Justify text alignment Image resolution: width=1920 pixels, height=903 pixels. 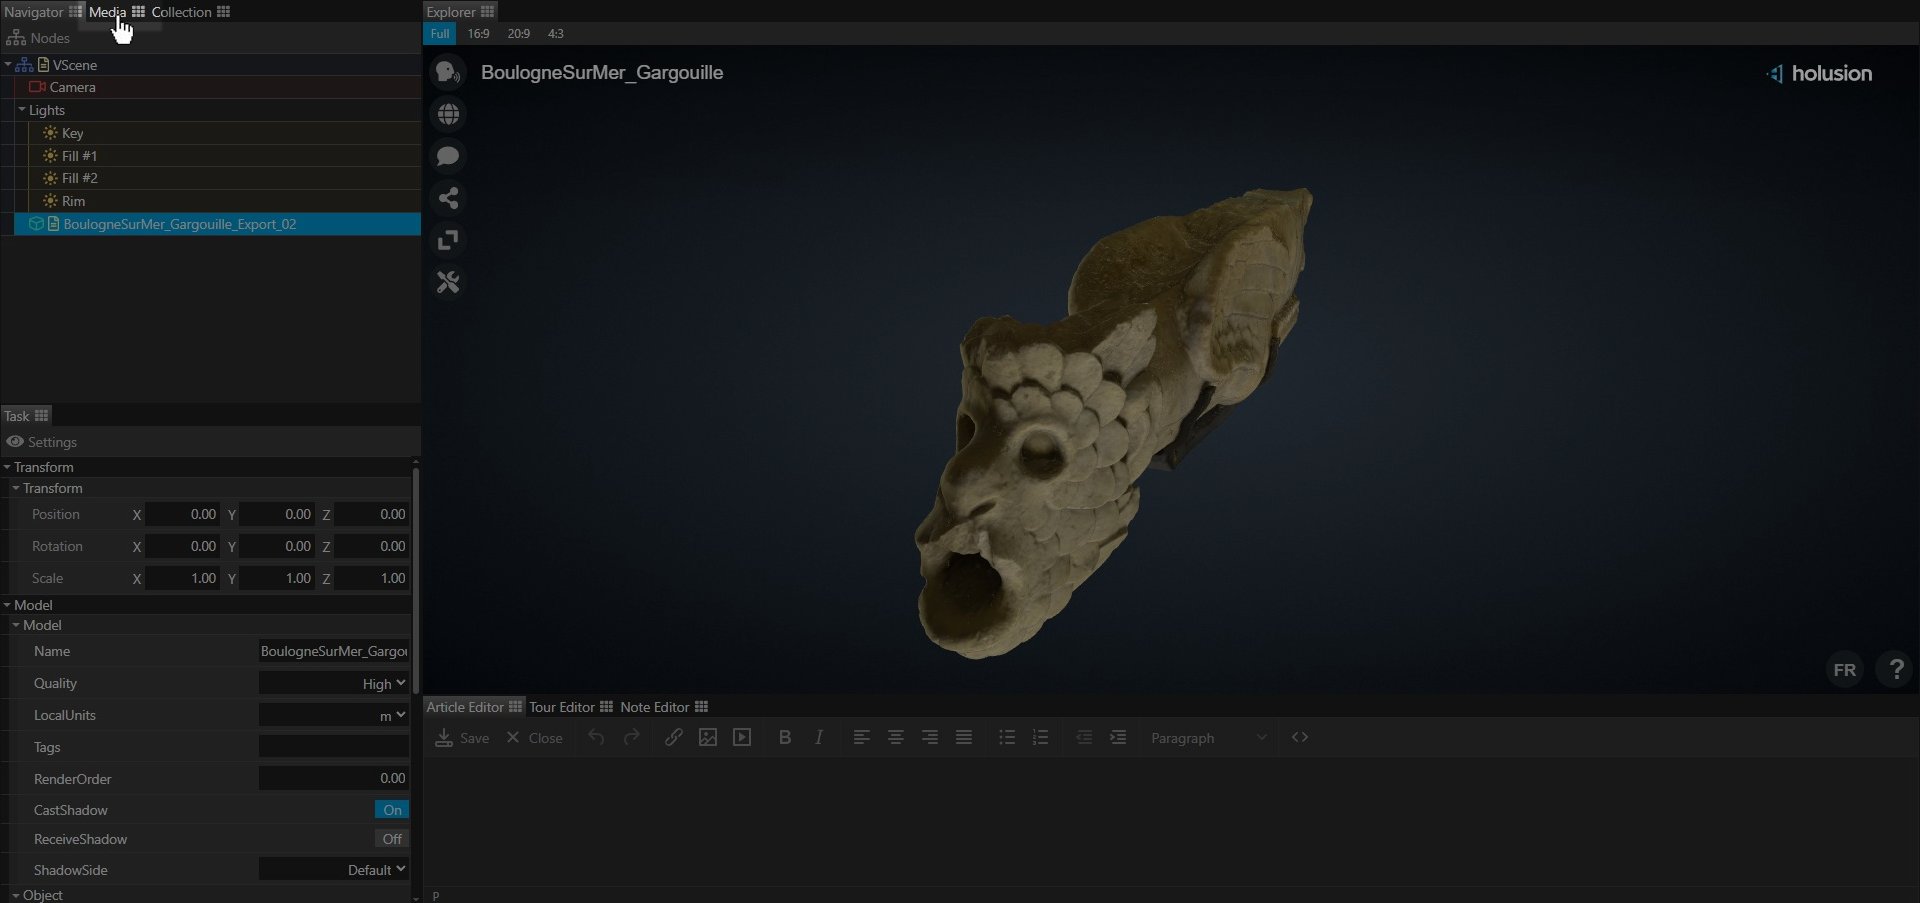click(x=964, y=737)
